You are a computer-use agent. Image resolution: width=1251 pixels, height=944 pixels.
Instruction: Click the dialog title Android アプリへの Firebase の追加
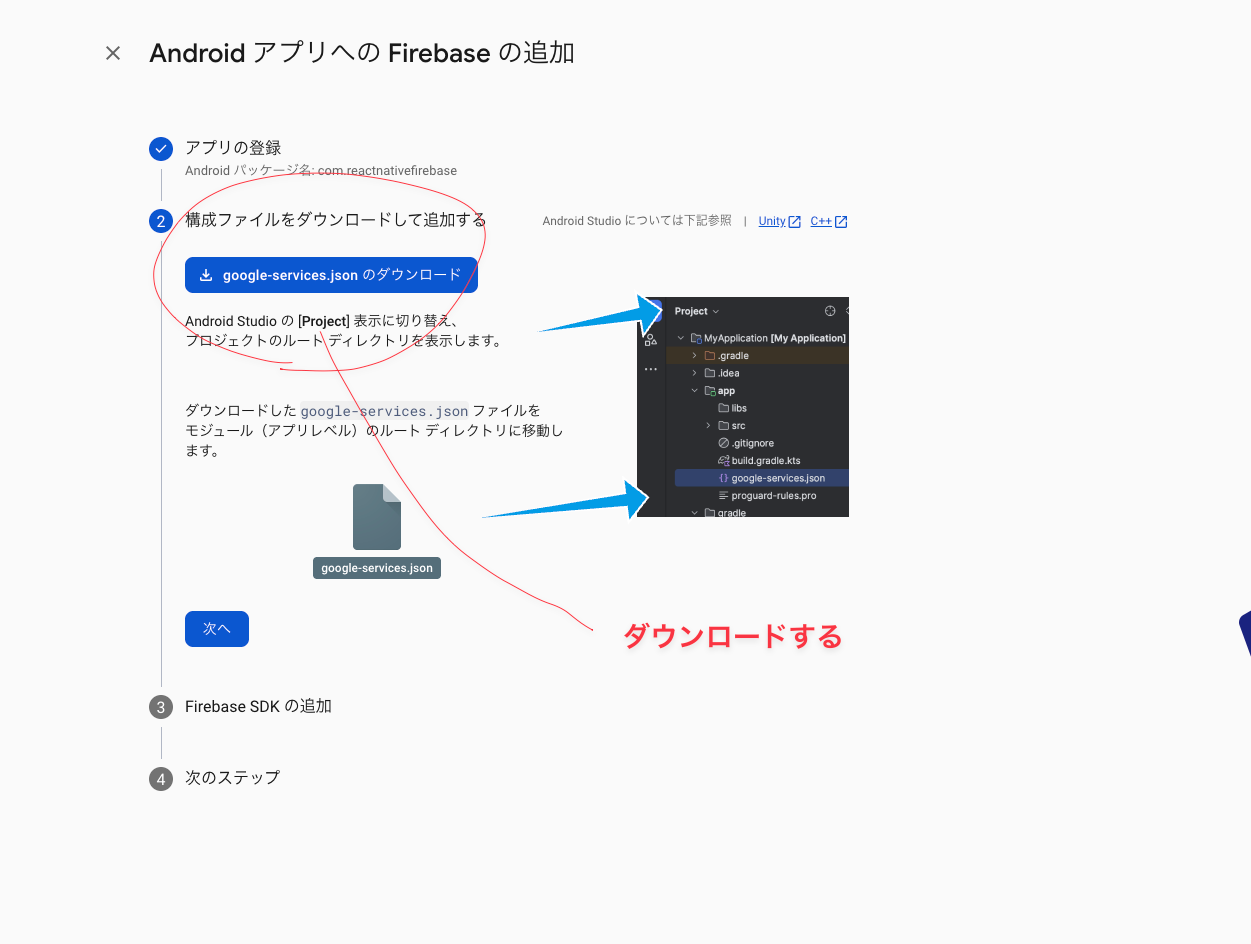click(362, 53)
